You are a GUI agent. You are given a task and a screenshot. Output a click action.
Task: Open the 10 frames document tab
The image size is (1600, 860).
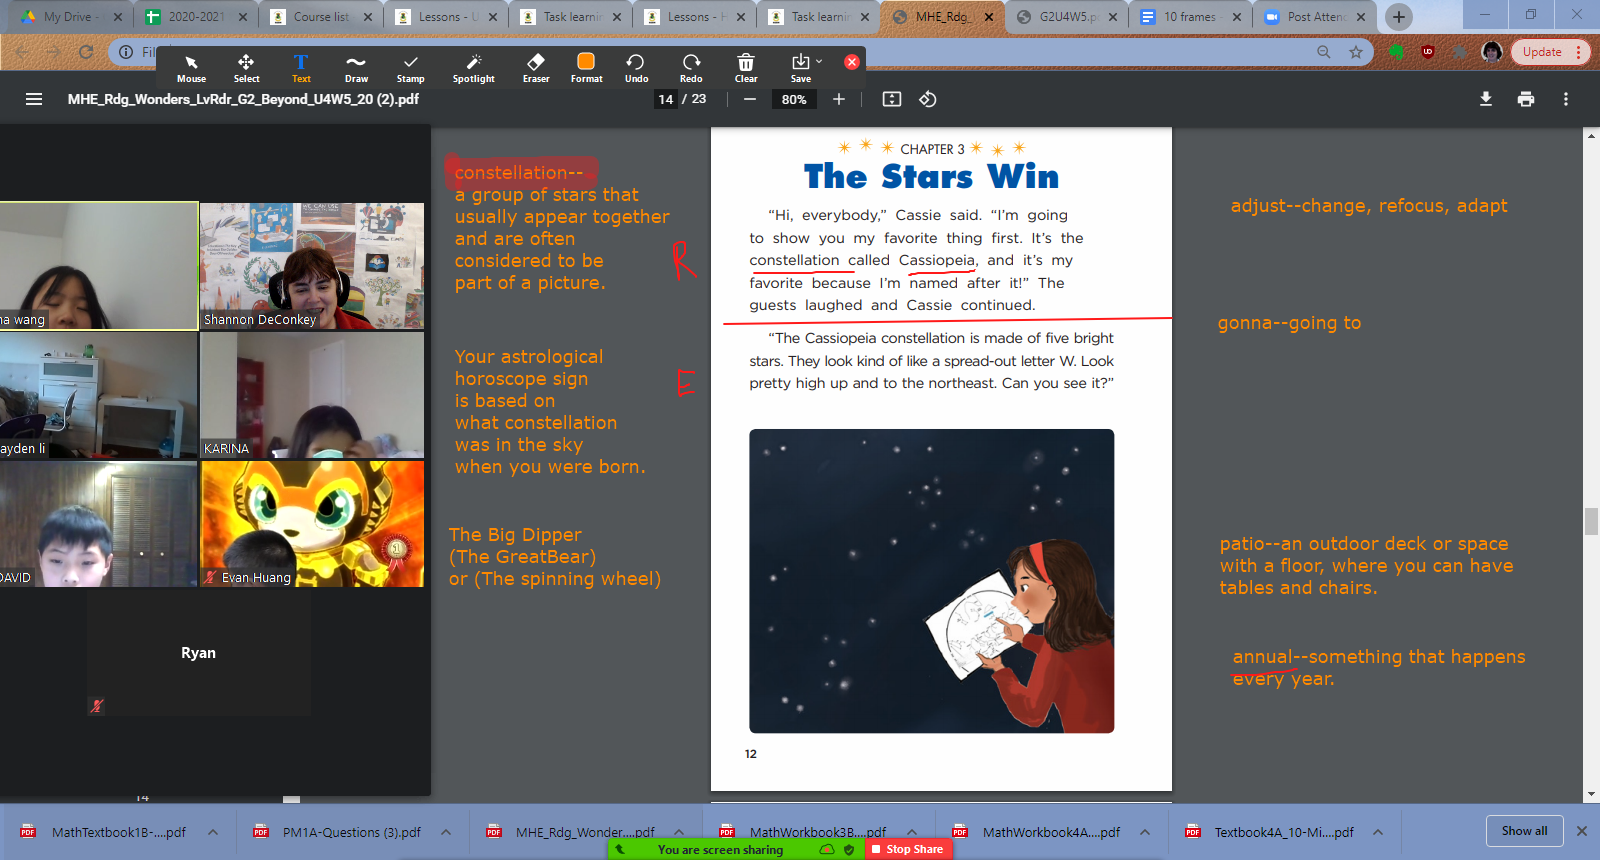tap(1191, 17)
